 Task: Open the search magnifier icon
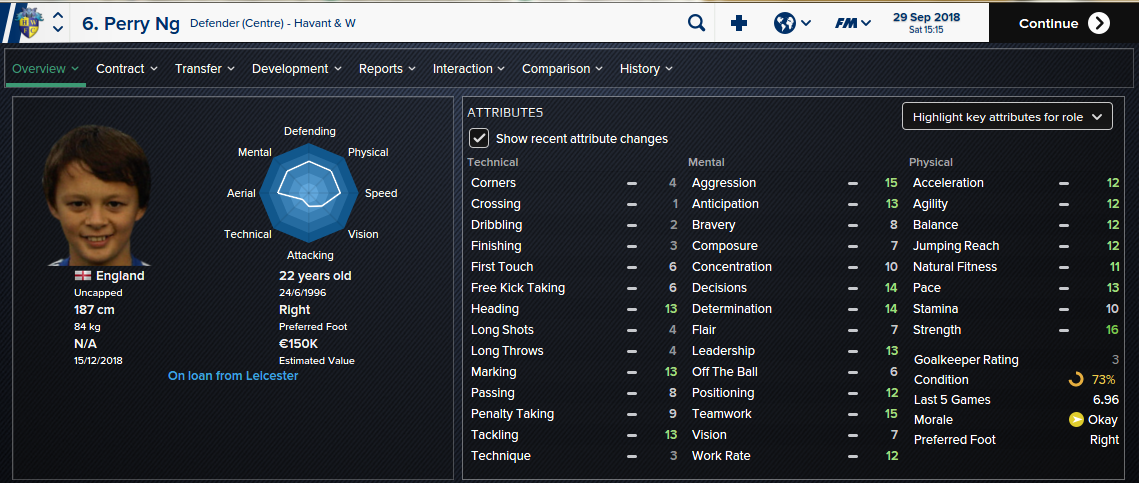point(696,23)
